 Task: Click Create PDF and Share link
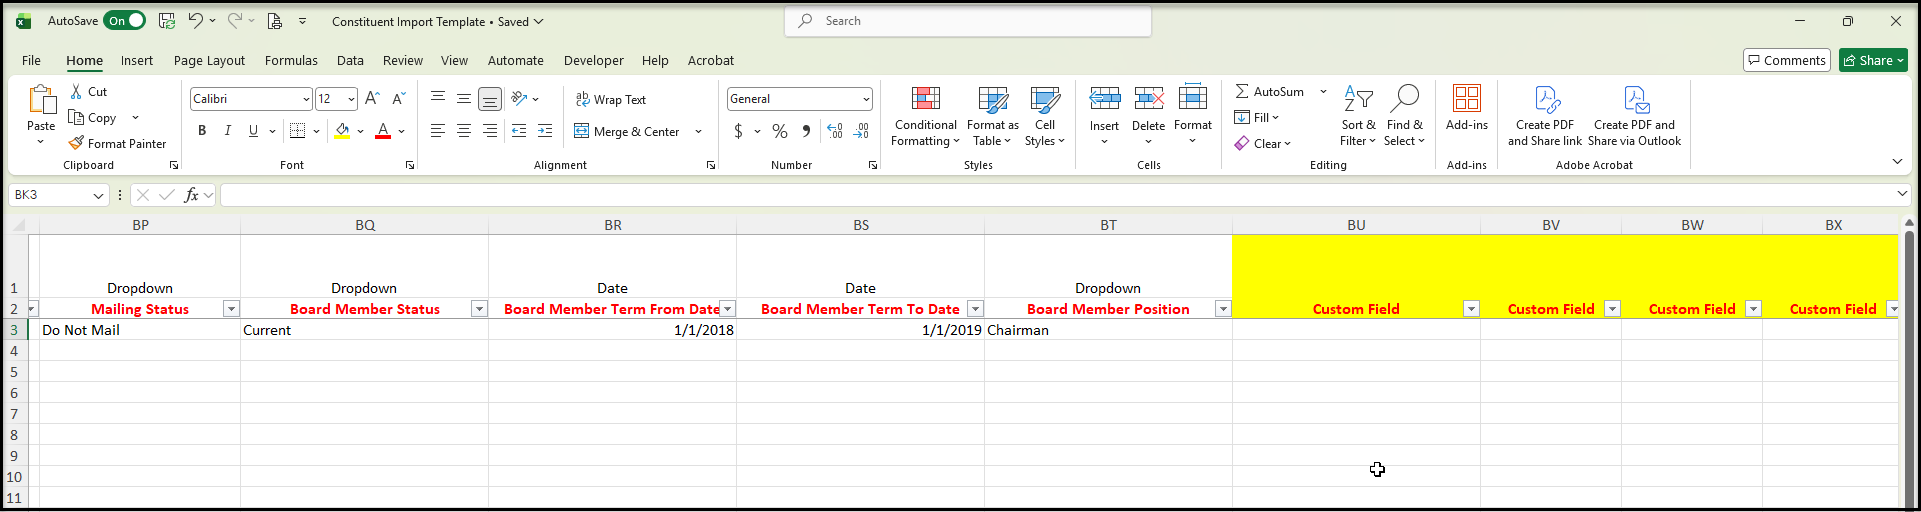1545,116
